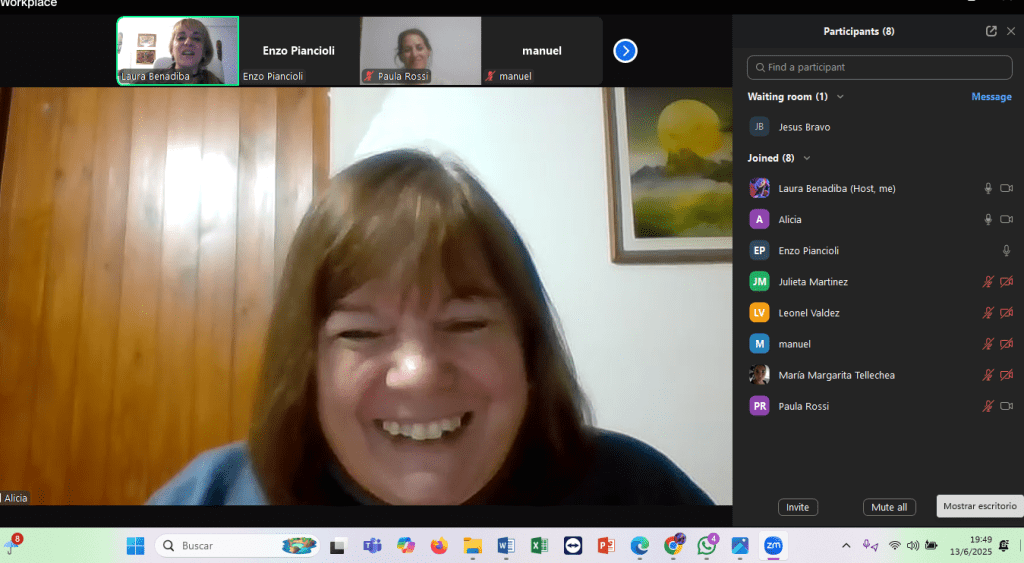This screenshot has height=563, width=1024.
Task: Click the Invite button
Action: tap(797, 507)
